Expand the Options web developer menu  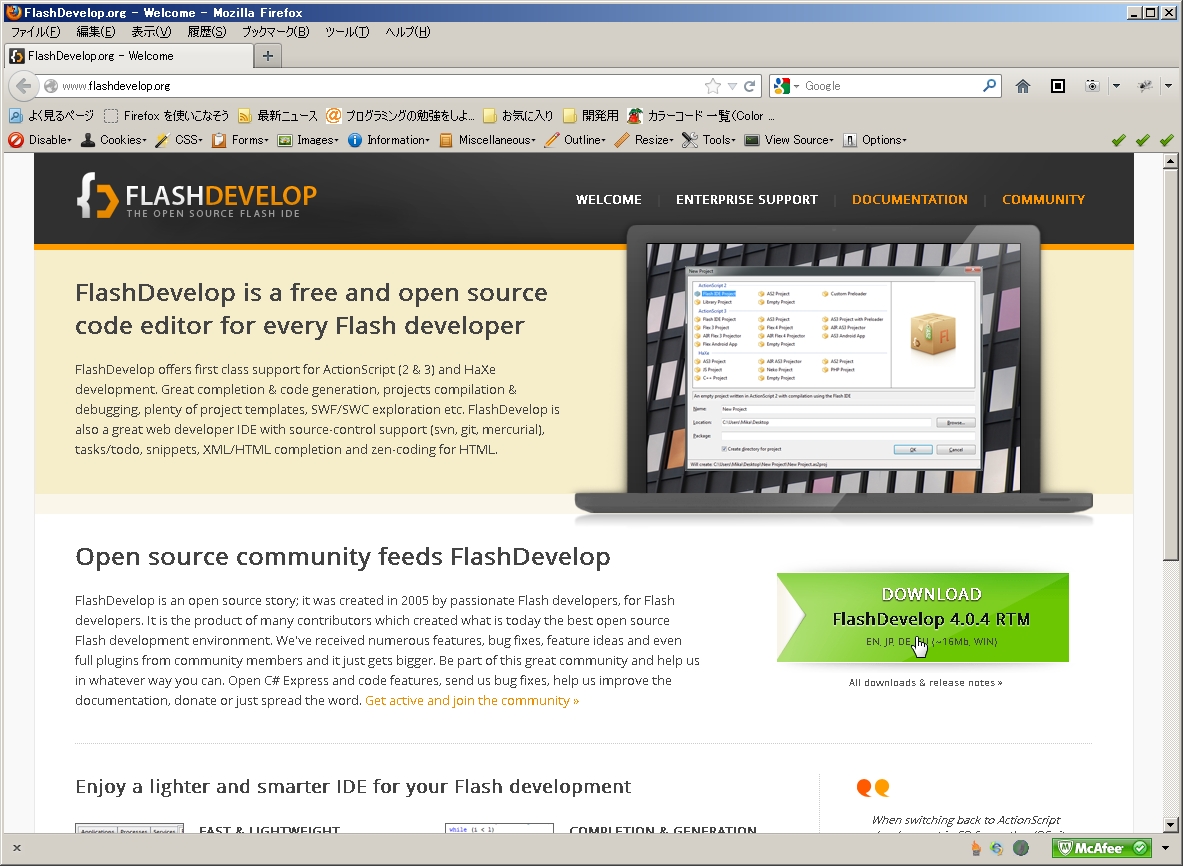(874, 140)
